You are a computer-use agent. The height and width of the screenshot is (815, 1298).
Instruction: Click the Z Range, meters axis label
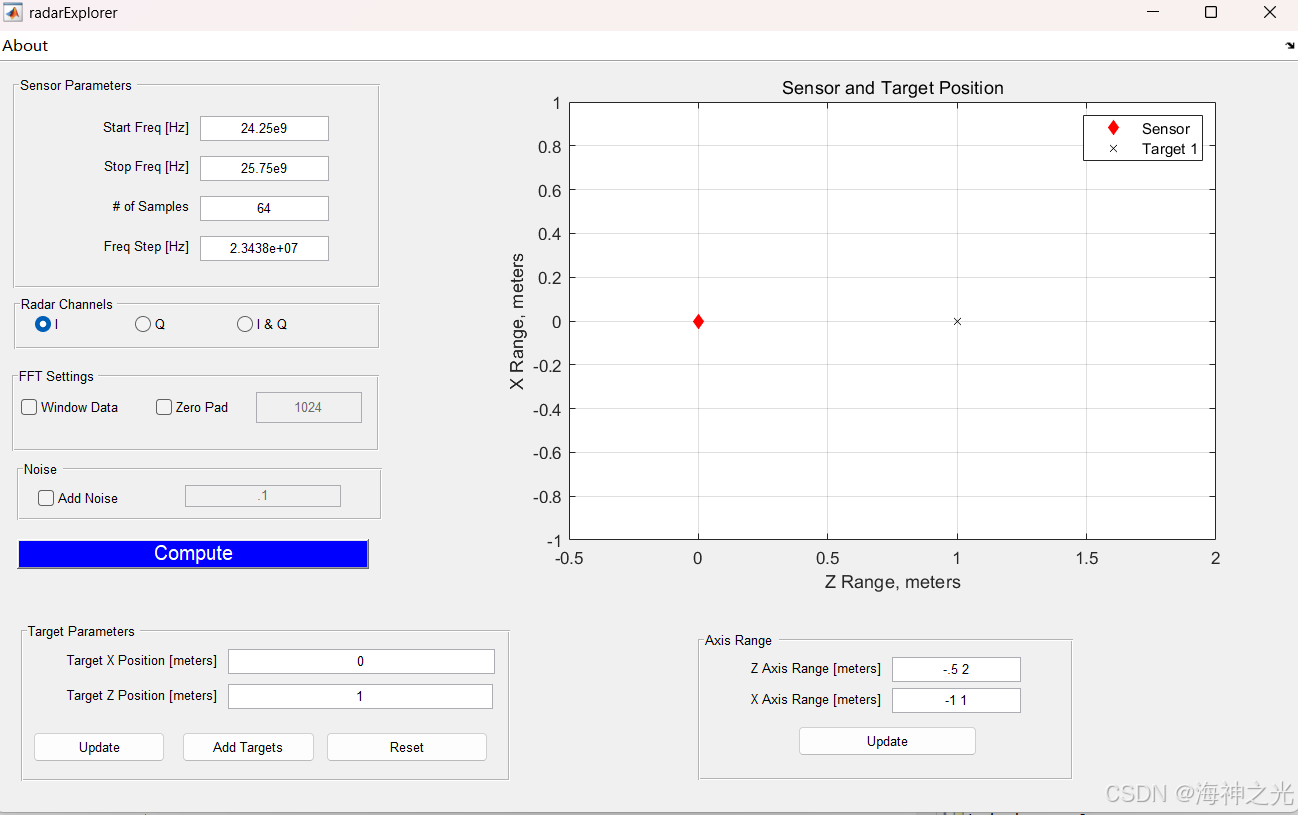coord(892,582)
